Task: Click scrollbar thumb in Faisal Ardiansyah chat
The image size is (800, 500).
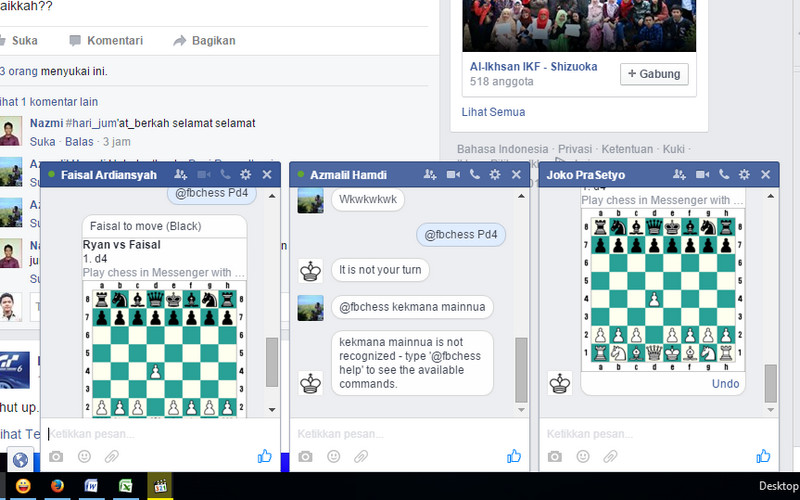Action: [x=272, y=362]
